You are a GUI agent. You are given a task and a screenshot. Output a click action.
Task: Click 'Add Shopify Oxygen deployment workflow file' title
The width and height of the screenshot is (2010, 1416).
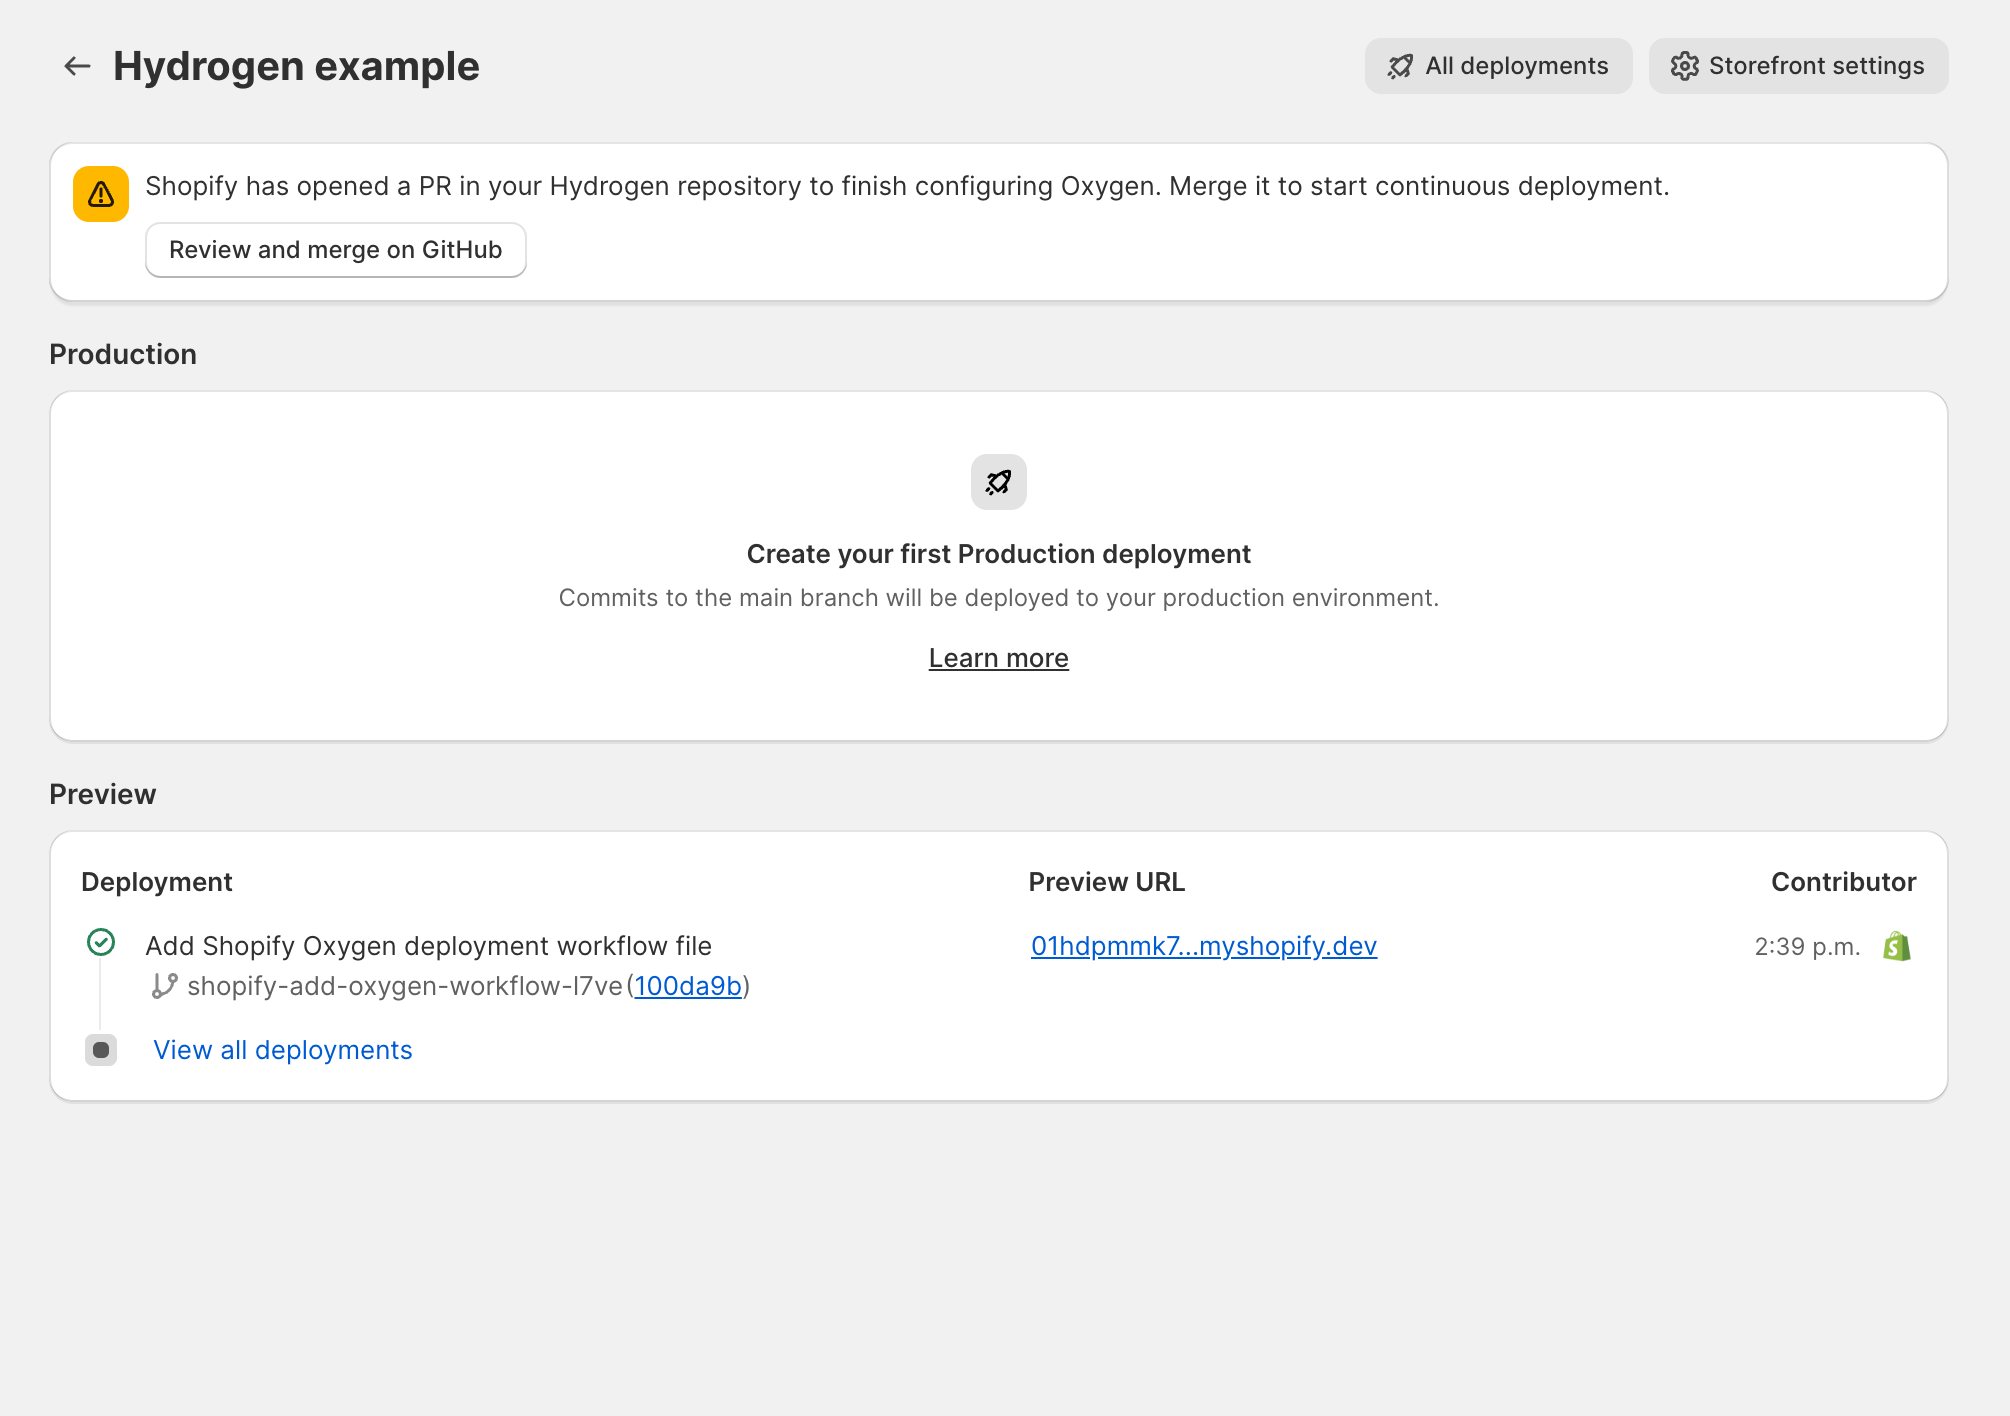tap(429, 946)
